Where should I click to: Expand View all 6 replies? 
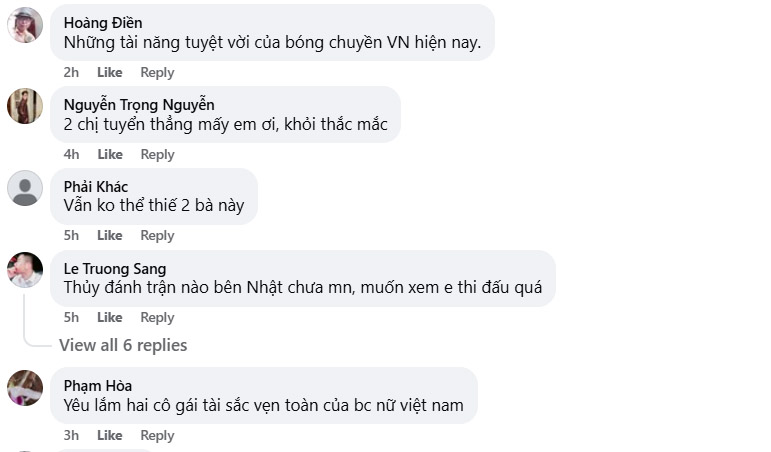123,345
